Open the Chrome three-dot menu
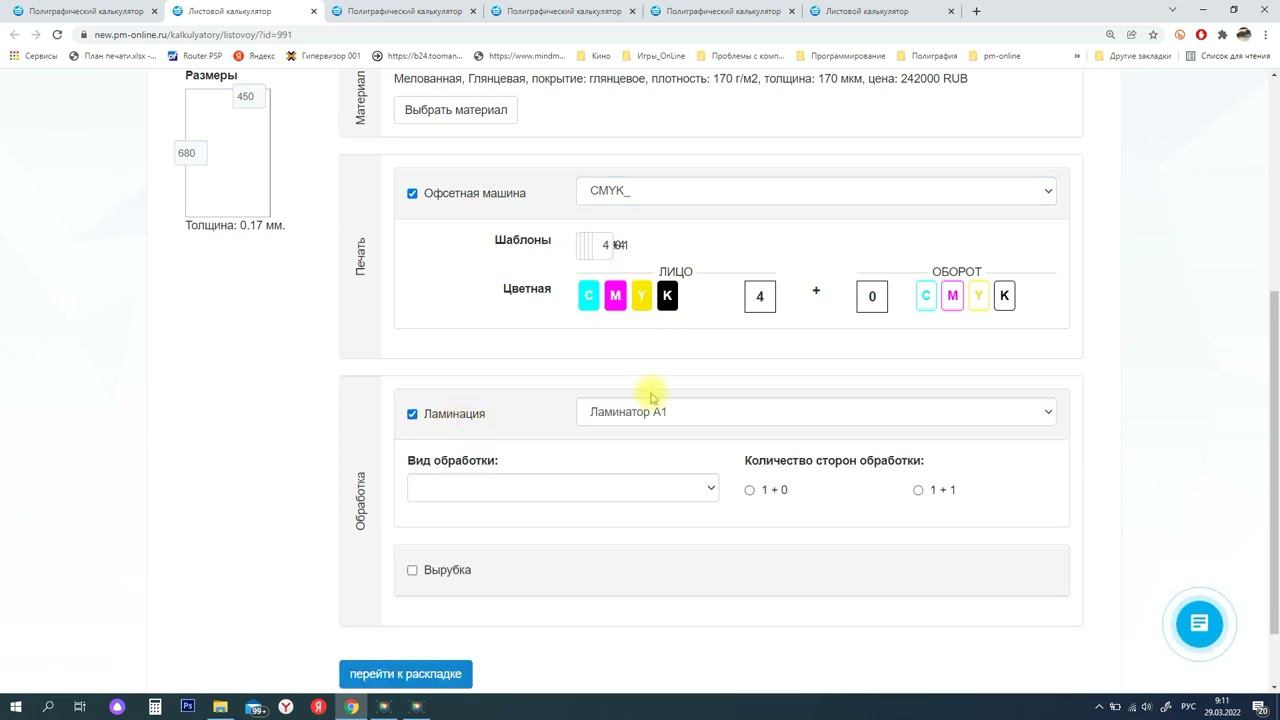The width and height of the screenshot is (1280, 720). pyautogui.click(x=1265, y=34)
